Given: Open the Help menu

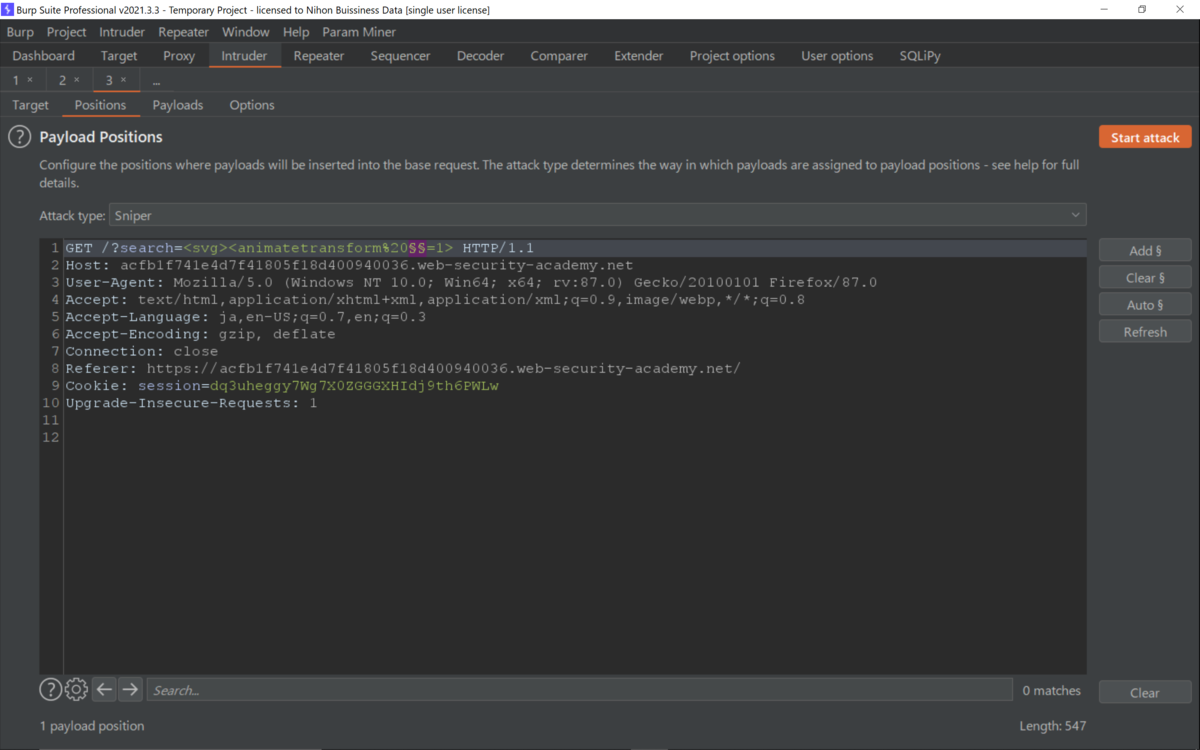Looking at the screenshot, I should point(296,32).
